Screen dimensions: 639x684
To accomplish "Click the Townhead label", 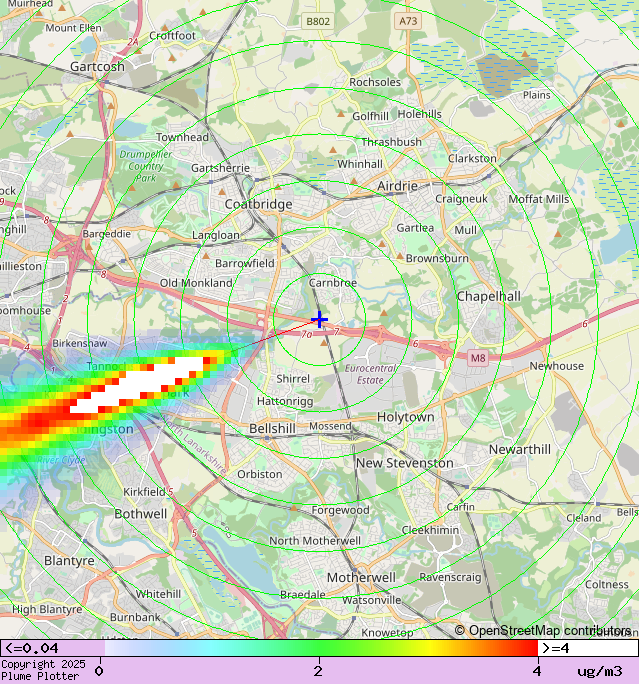I will 182,137.
